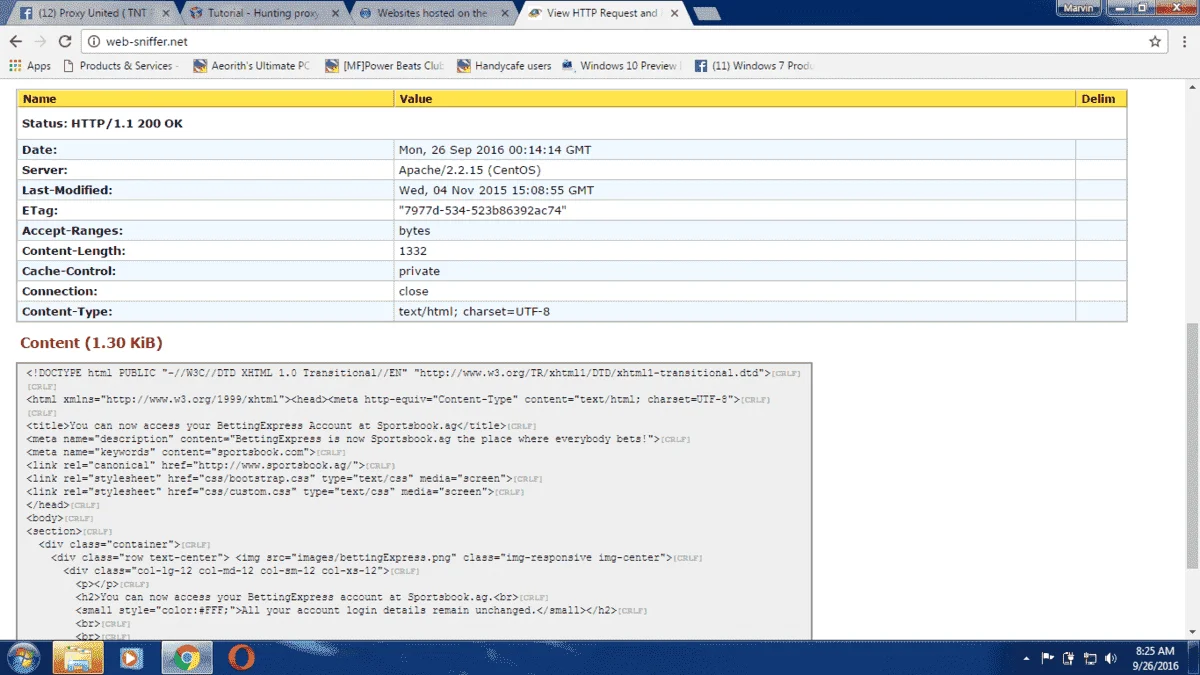Open the Windows 10 Preview bookmark
Screen dimensions: 1200x675
click(x=623, y=66)
